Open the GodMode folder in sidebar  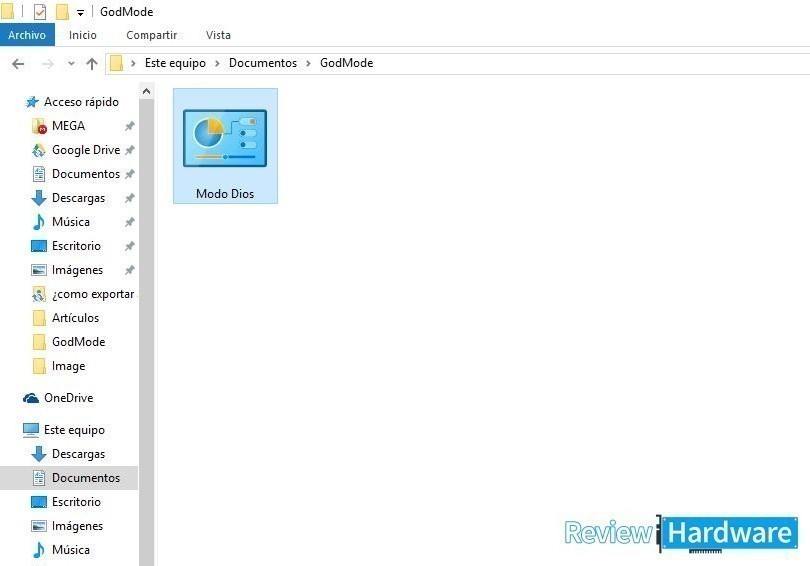(x=78, y=341)
